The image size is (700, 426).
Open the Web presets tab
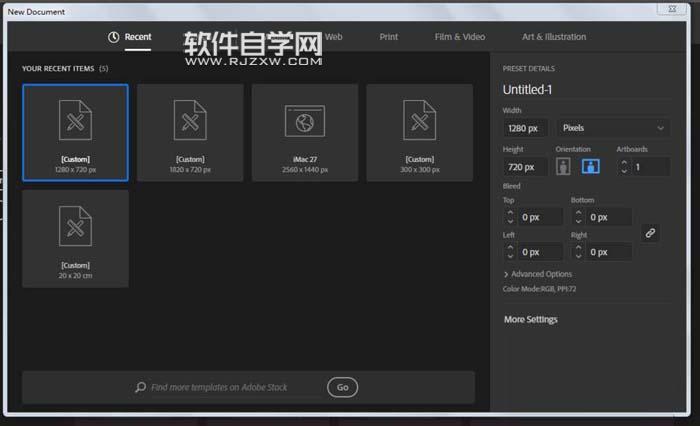tap(333, 37)
